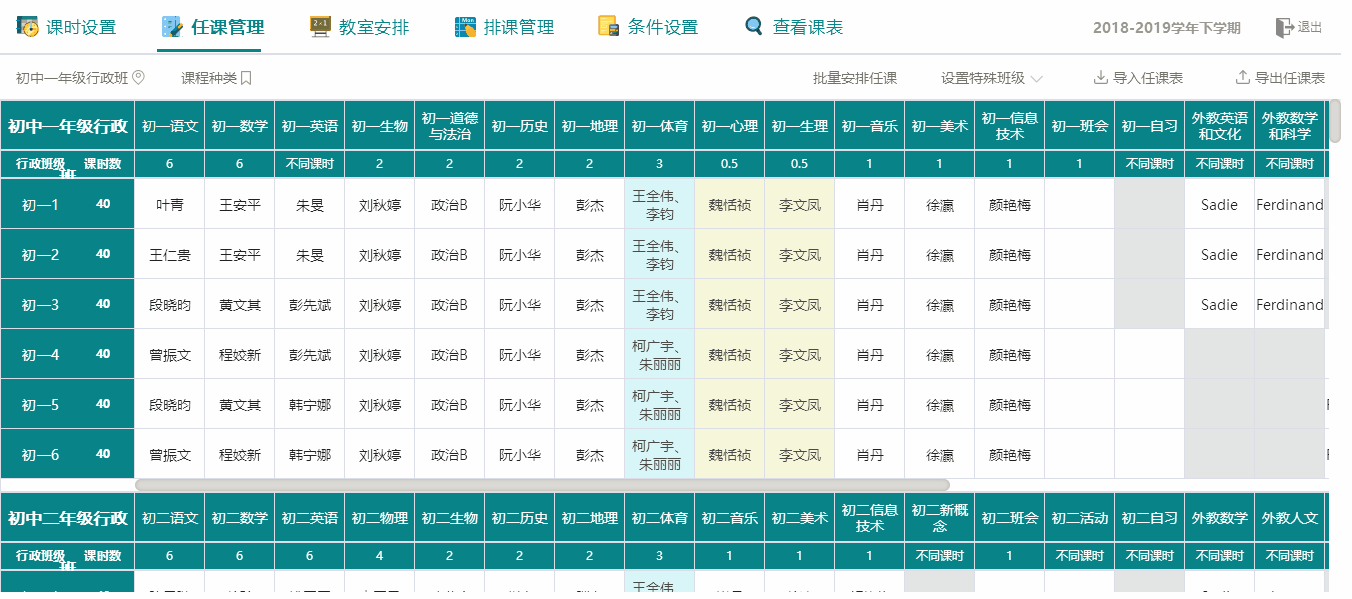Viewport: 1352px width, 599px height.
Task: Click the 初一道德与法治 column header
Action: 450,126
